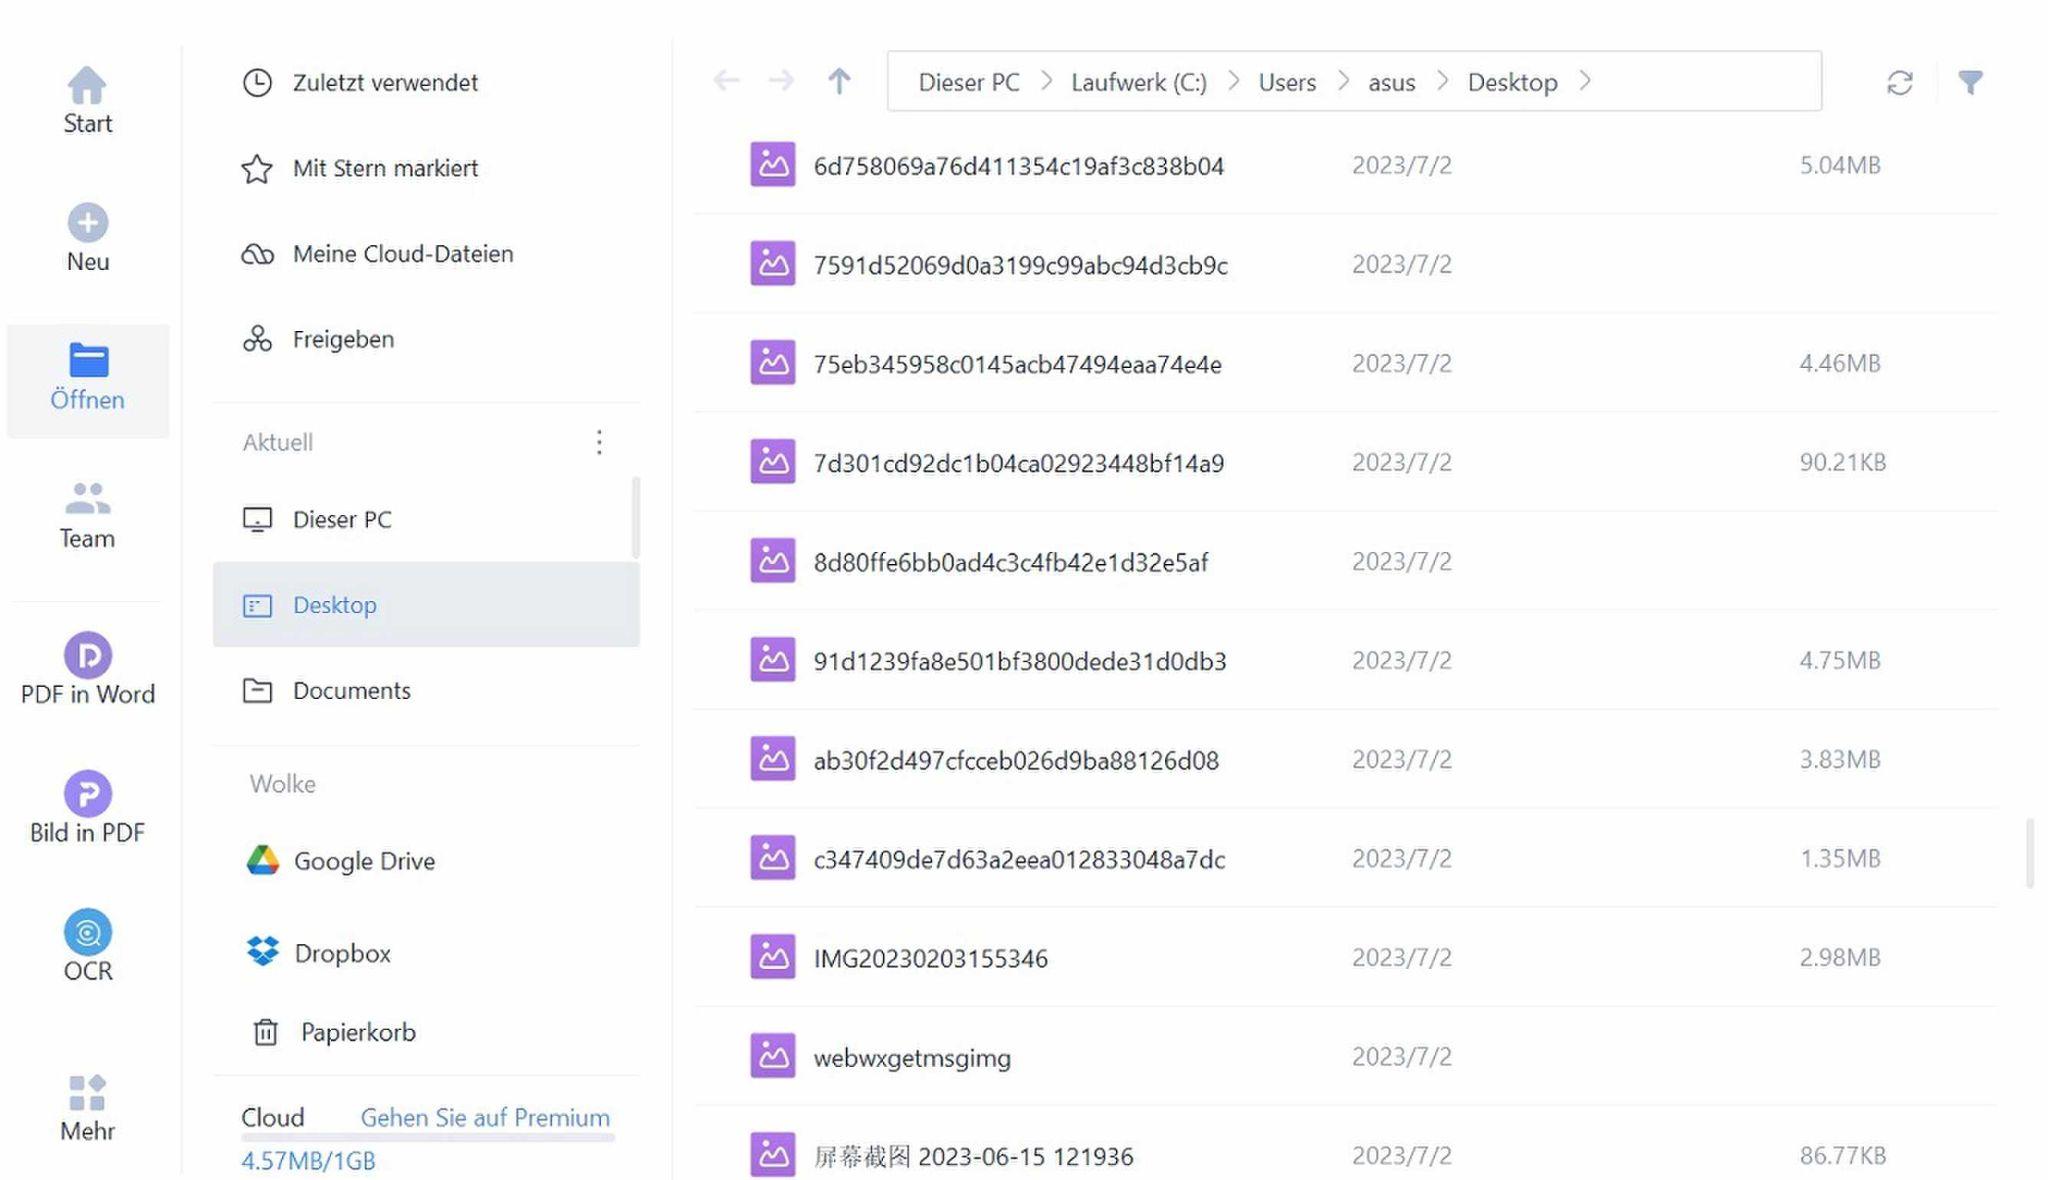This screenshot has width=2048, height=1180.
Task: Open the filter funnel icon
Action: tap(1970, 82)
